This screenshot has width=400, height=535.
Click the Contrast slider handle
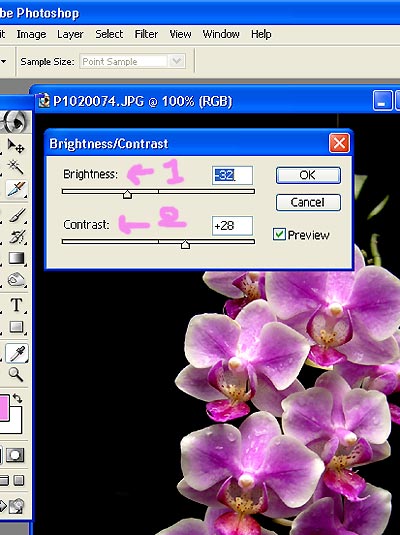[185, 244]
